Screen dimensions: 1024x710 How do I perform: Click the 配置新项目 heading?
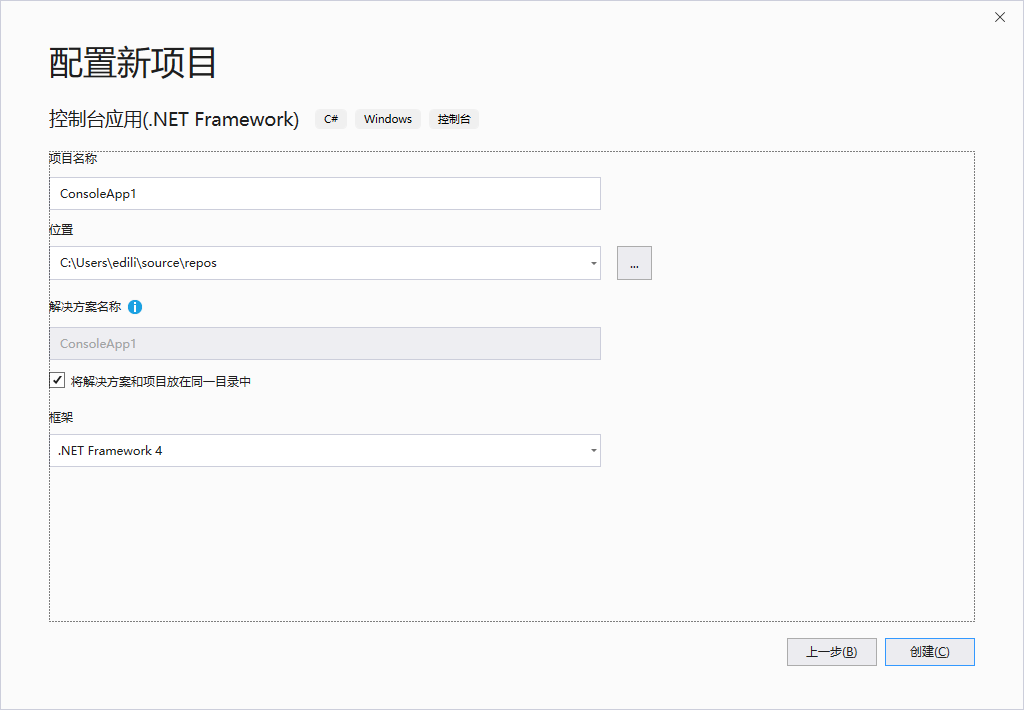[x=133, y=63]
